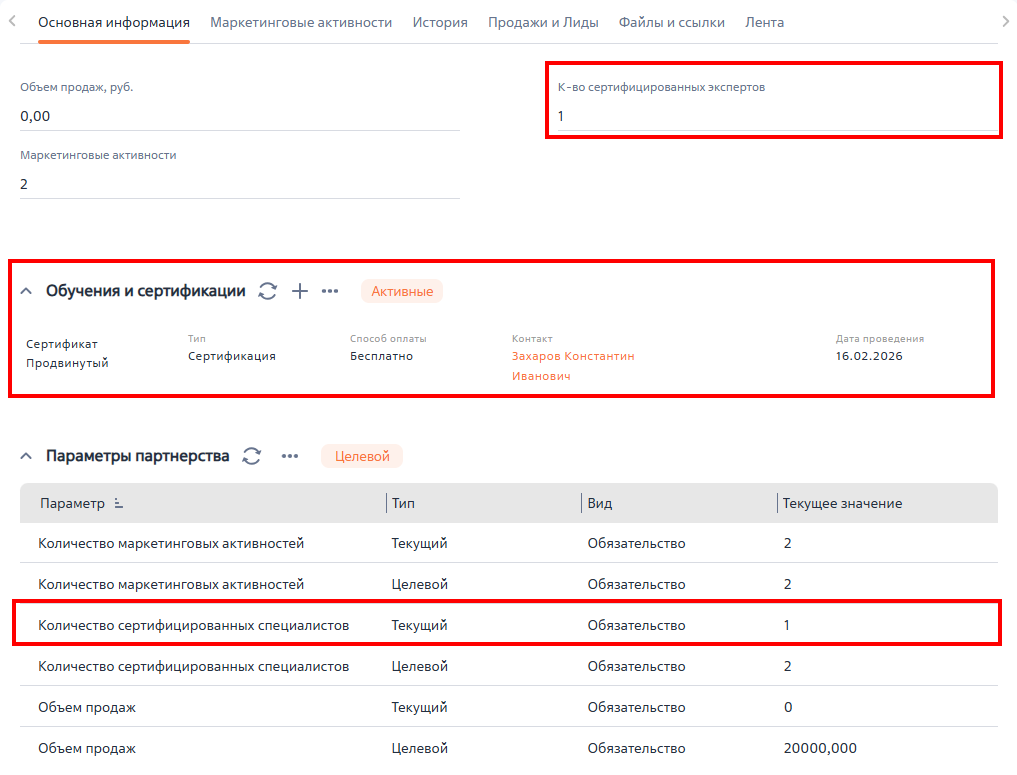Open more options for Обучения и сертификации

pyautogui.click(x=330, y=291)
